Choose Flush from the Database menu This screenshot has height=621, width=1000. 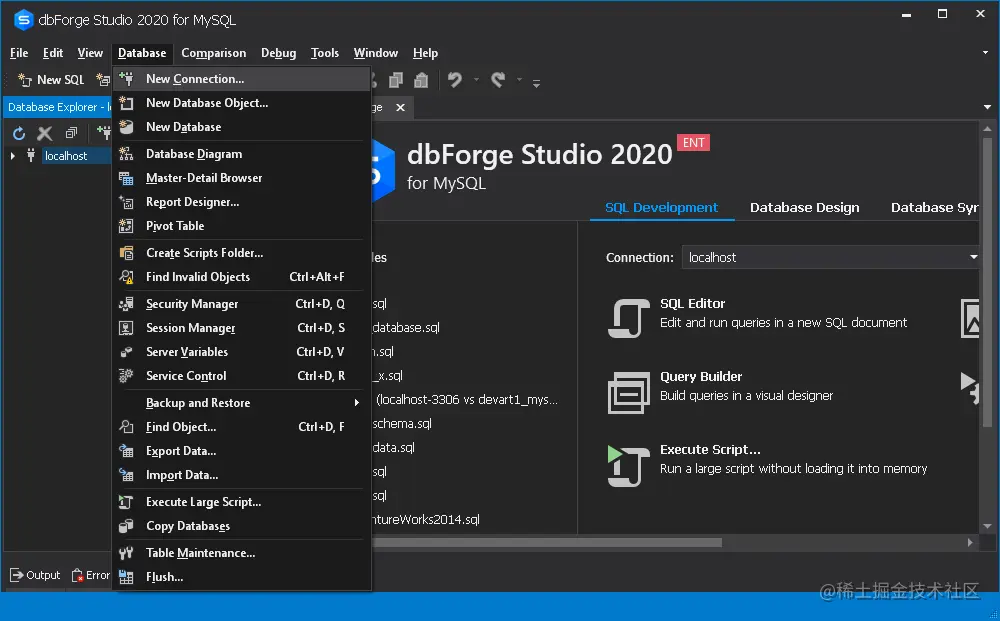[241, 577]
